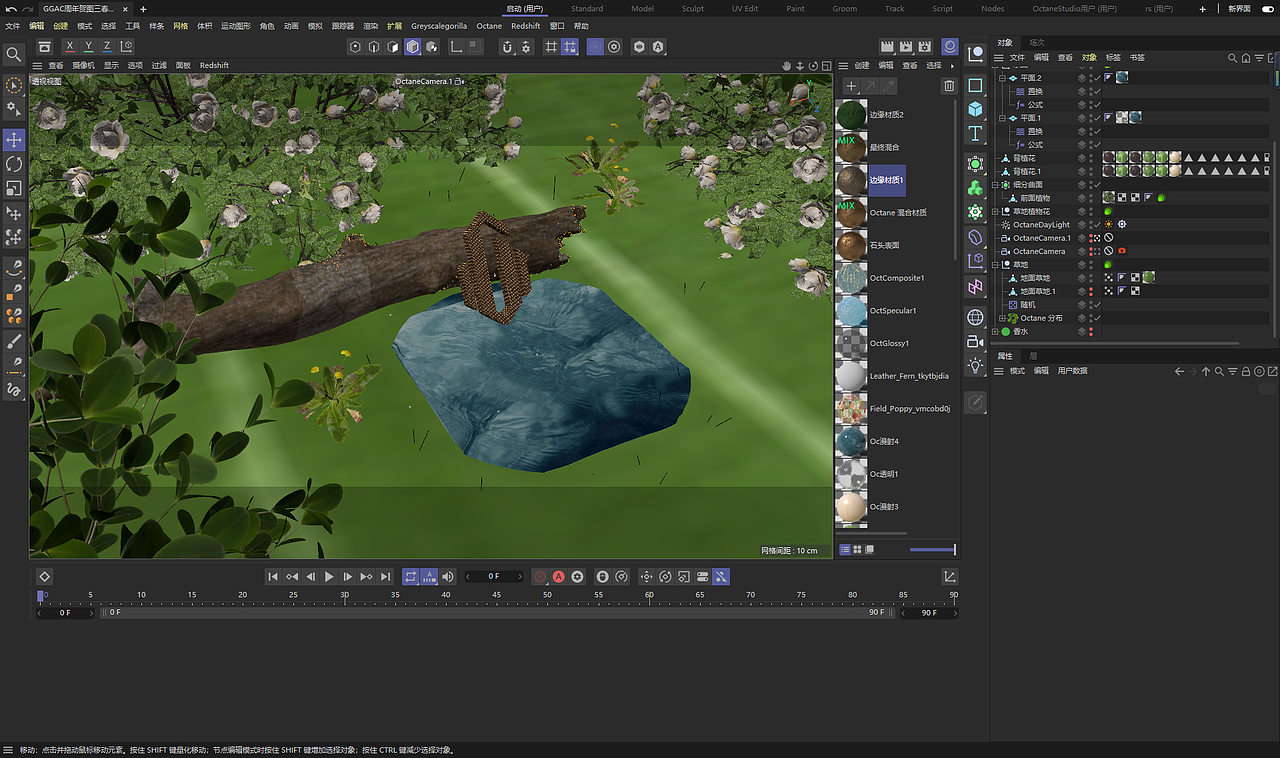
Task: Click the coordinate system icon beside Z
Action: [127, 47]
